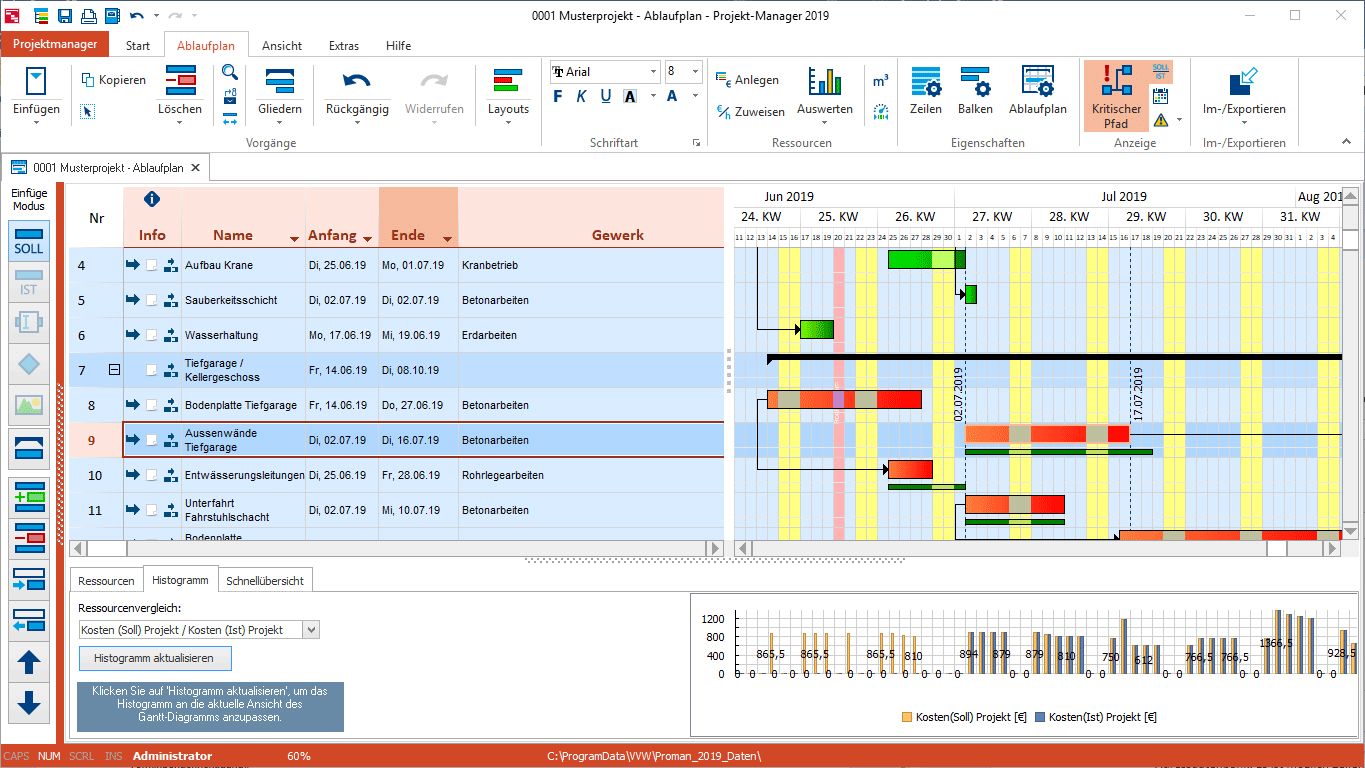Toggle the SOLL insert mode

(29, 241)
